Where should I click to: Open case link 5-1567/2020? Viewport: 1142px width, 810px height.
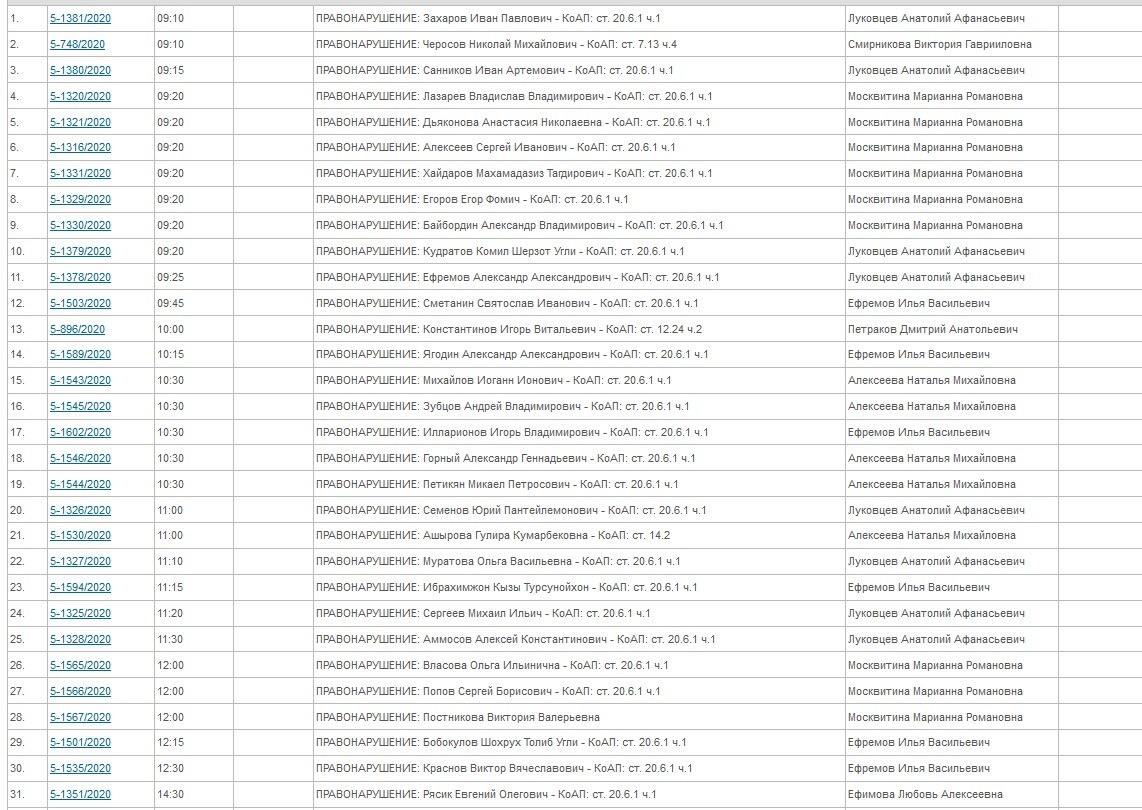[80, 717]
